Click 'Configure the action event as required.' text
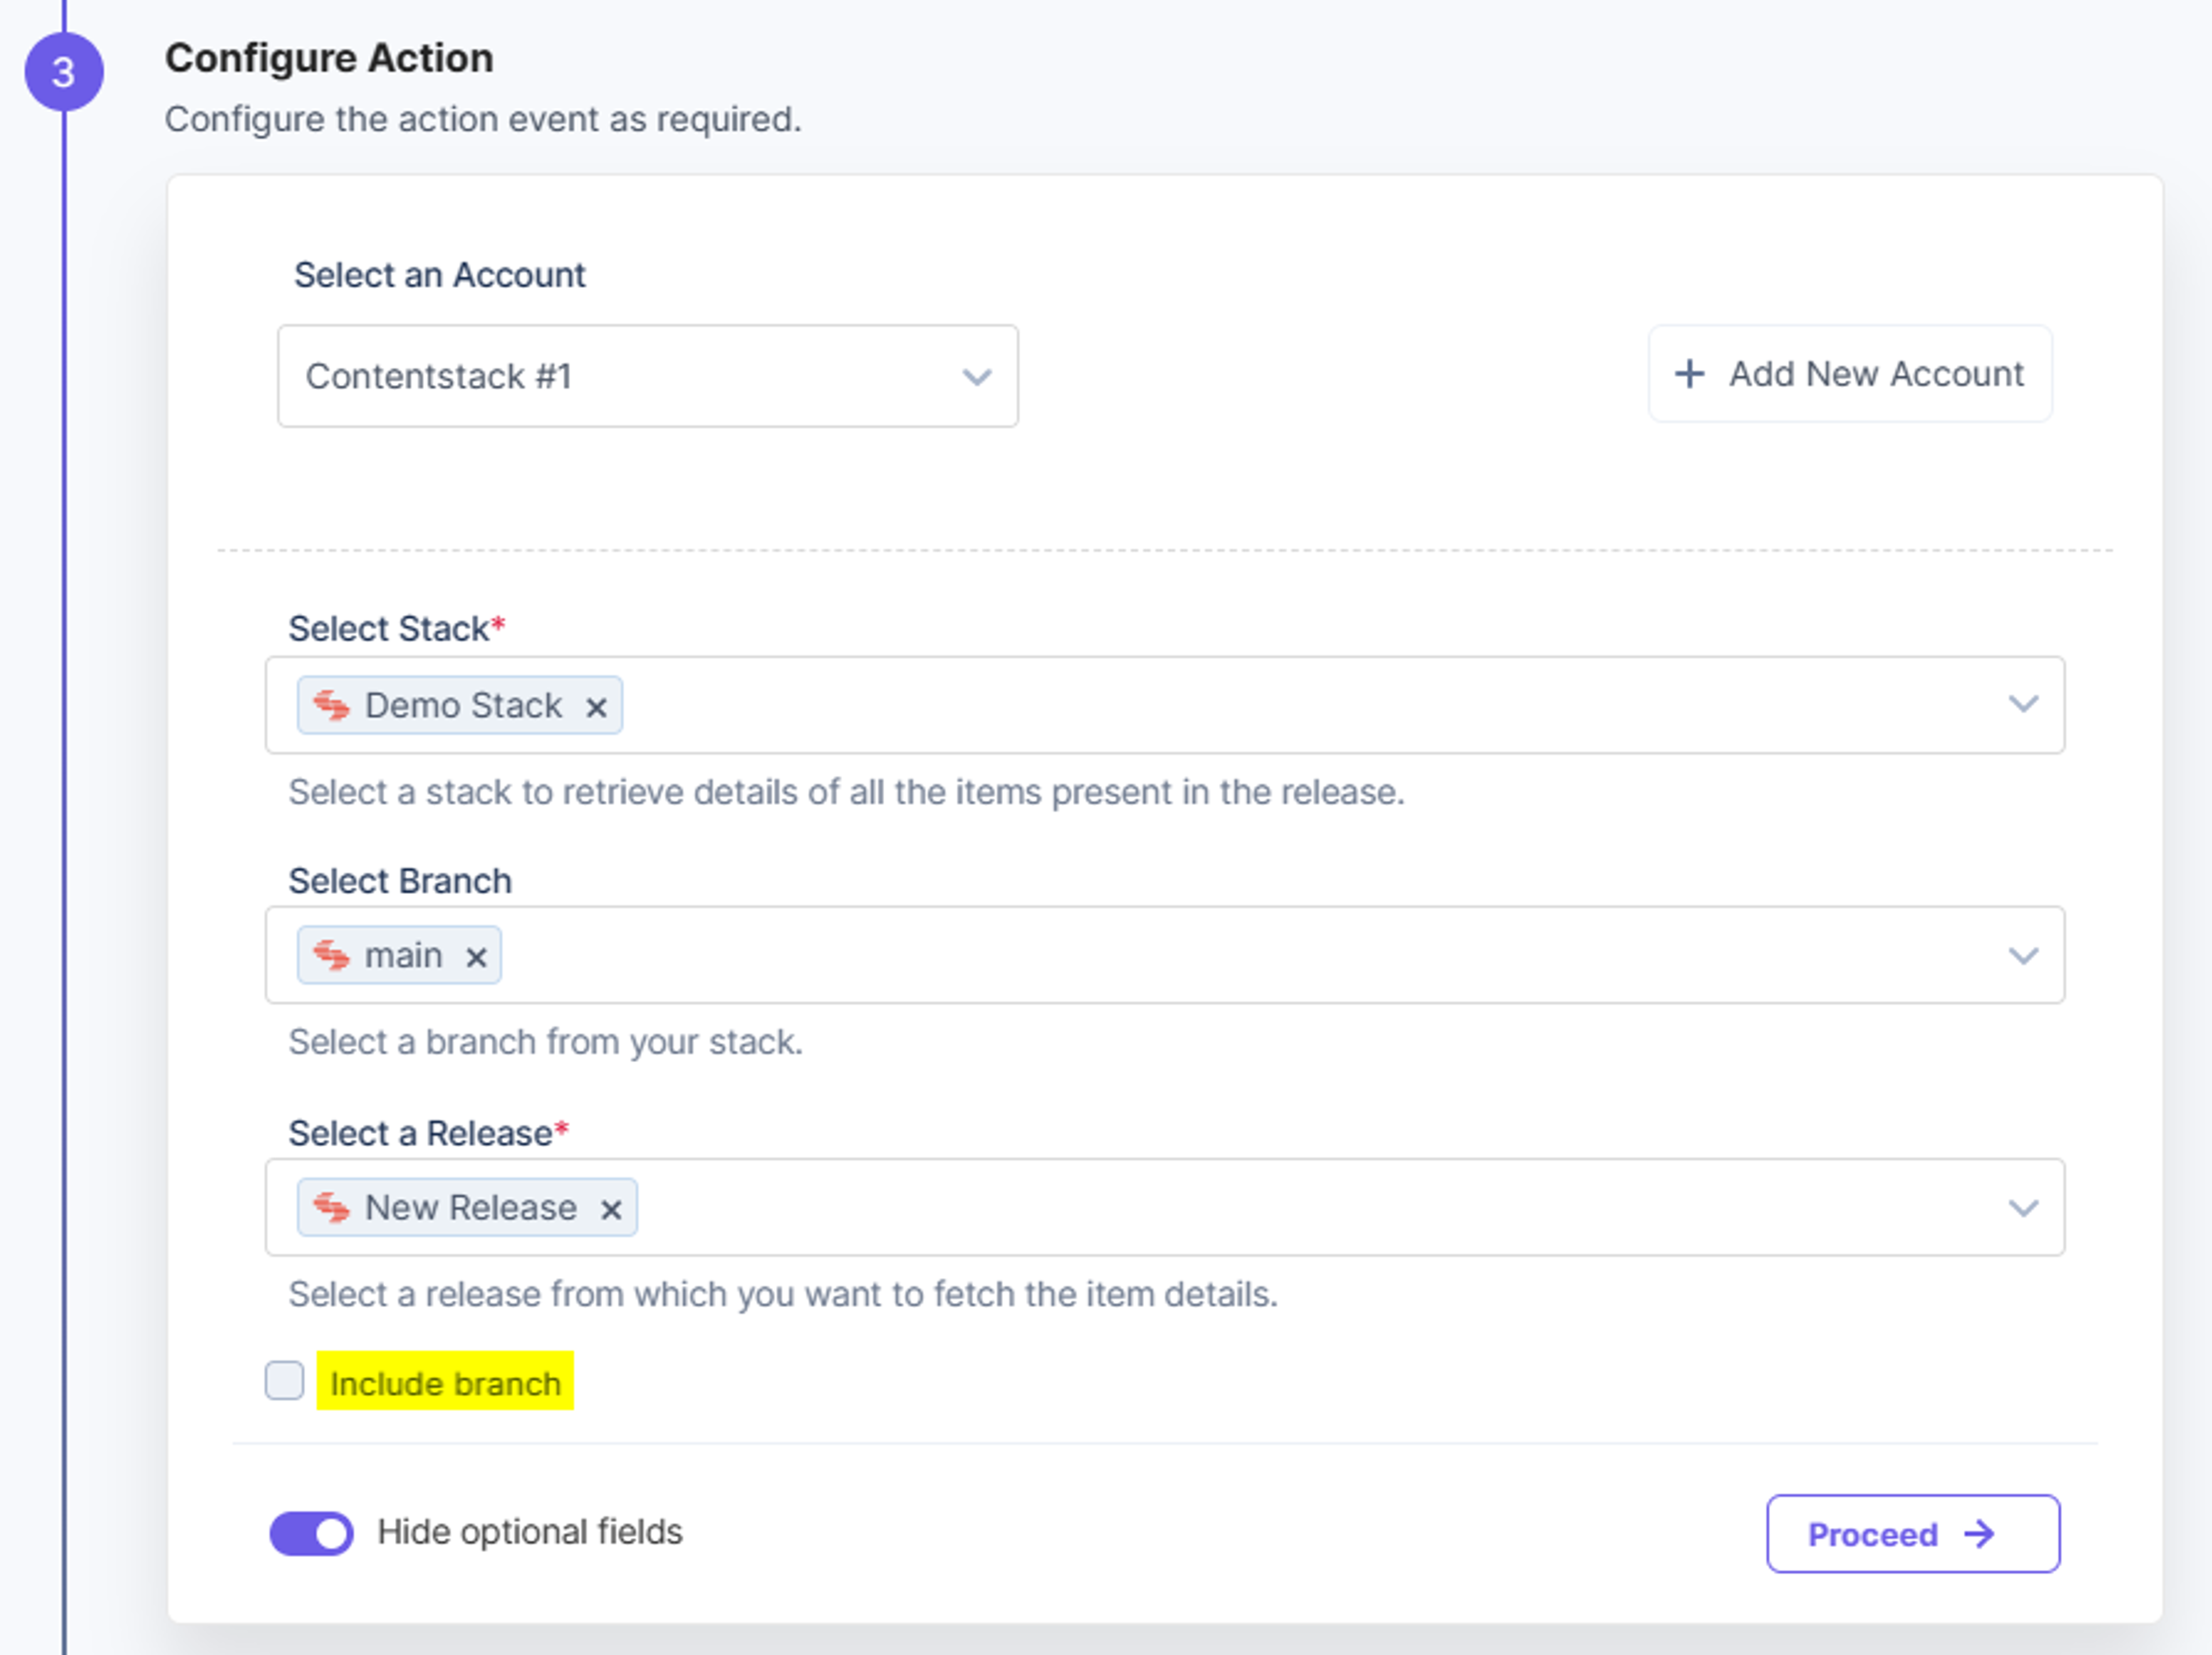2212x1655 pixels. (483, 119)
